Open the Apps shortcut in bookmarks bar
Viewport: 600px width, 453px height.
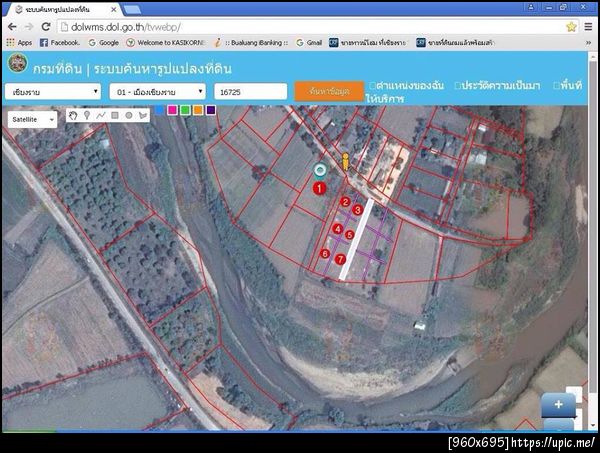pyautogui.click(x=19, y=43)
